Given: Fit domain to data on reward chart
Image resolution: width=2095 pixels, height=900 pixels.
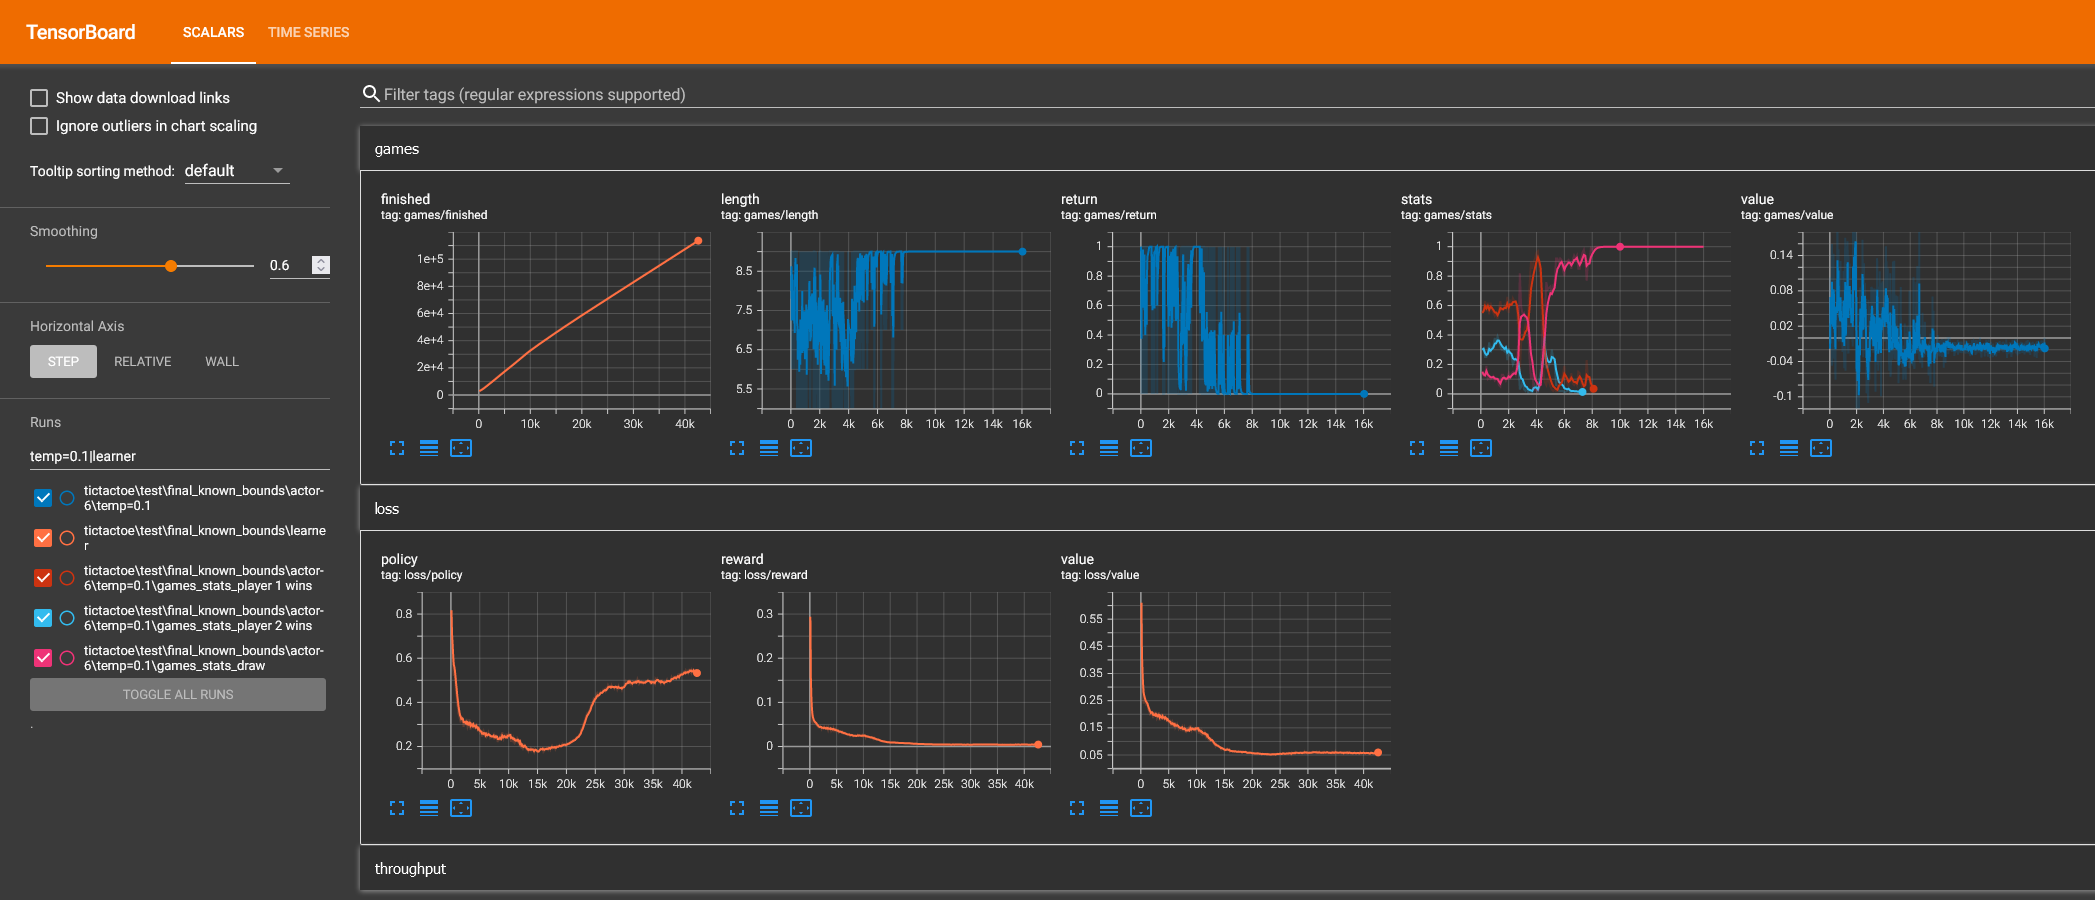Looking at the screenshot, I should pos(801,808).
